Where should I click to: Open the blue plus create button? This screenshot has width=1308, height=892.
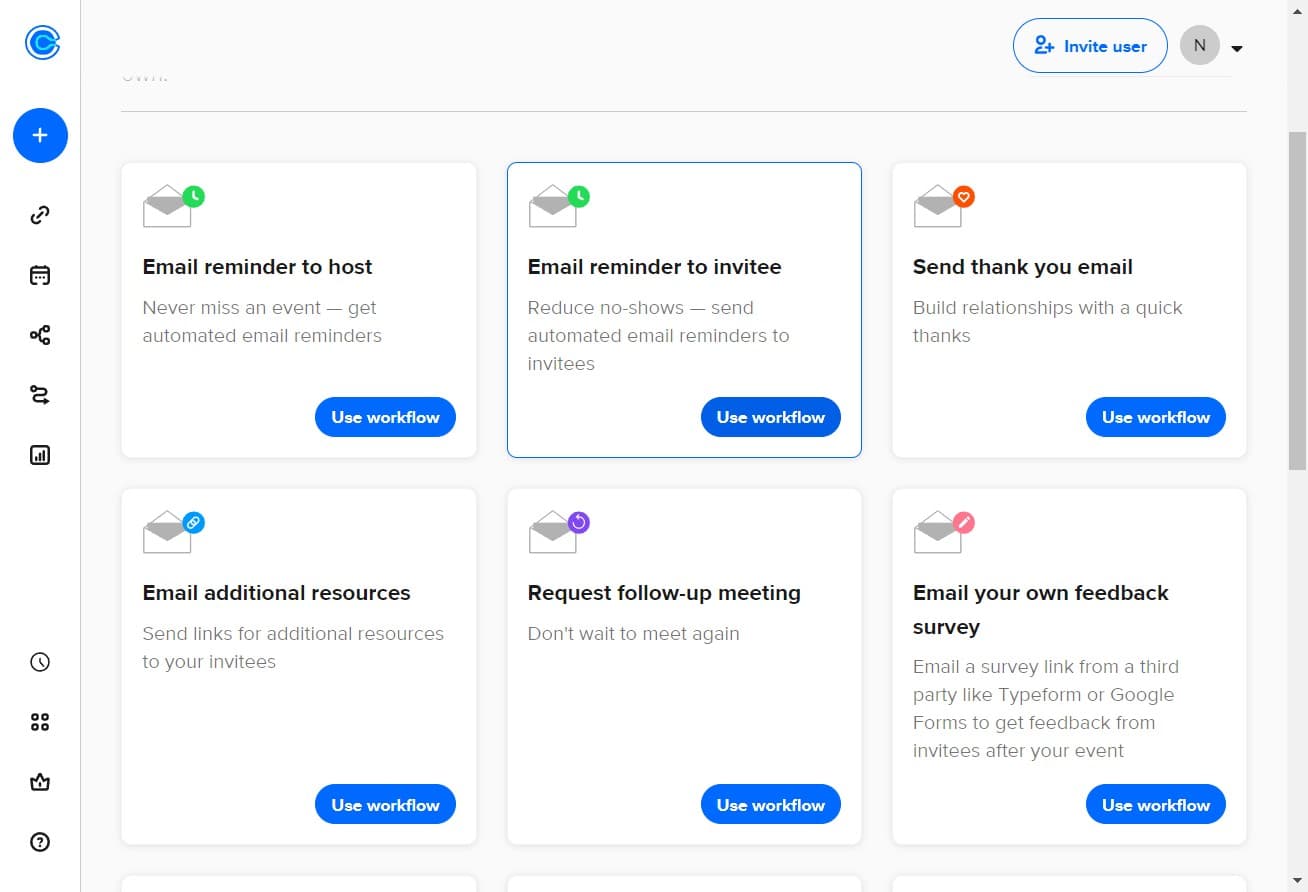click(x=40, y=135)
